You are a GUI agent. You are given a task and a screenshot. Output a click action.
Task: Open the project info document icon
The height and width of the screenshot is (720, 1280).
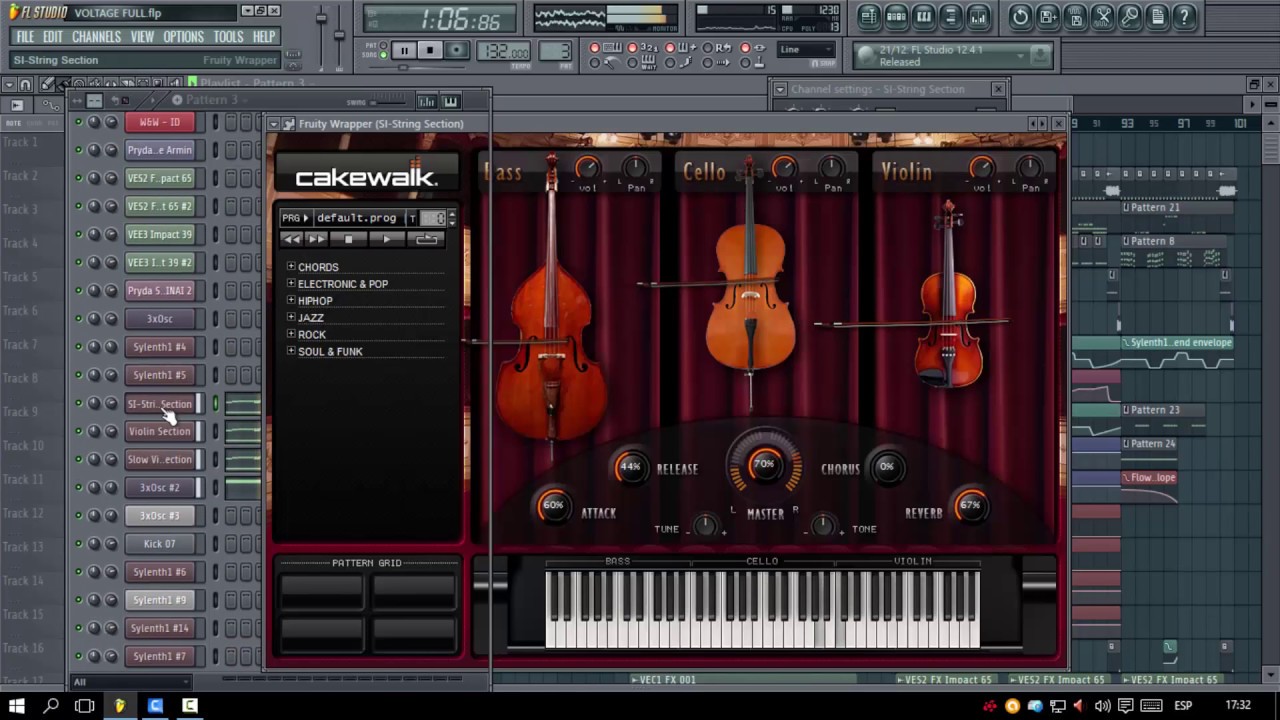(x=1157, y=16)
